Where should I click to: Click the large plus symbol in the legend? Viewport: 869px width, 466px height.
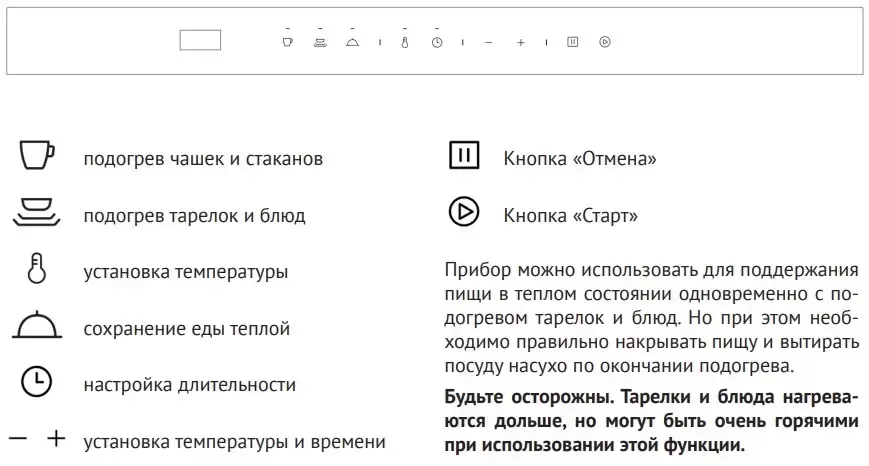point(56,439)
